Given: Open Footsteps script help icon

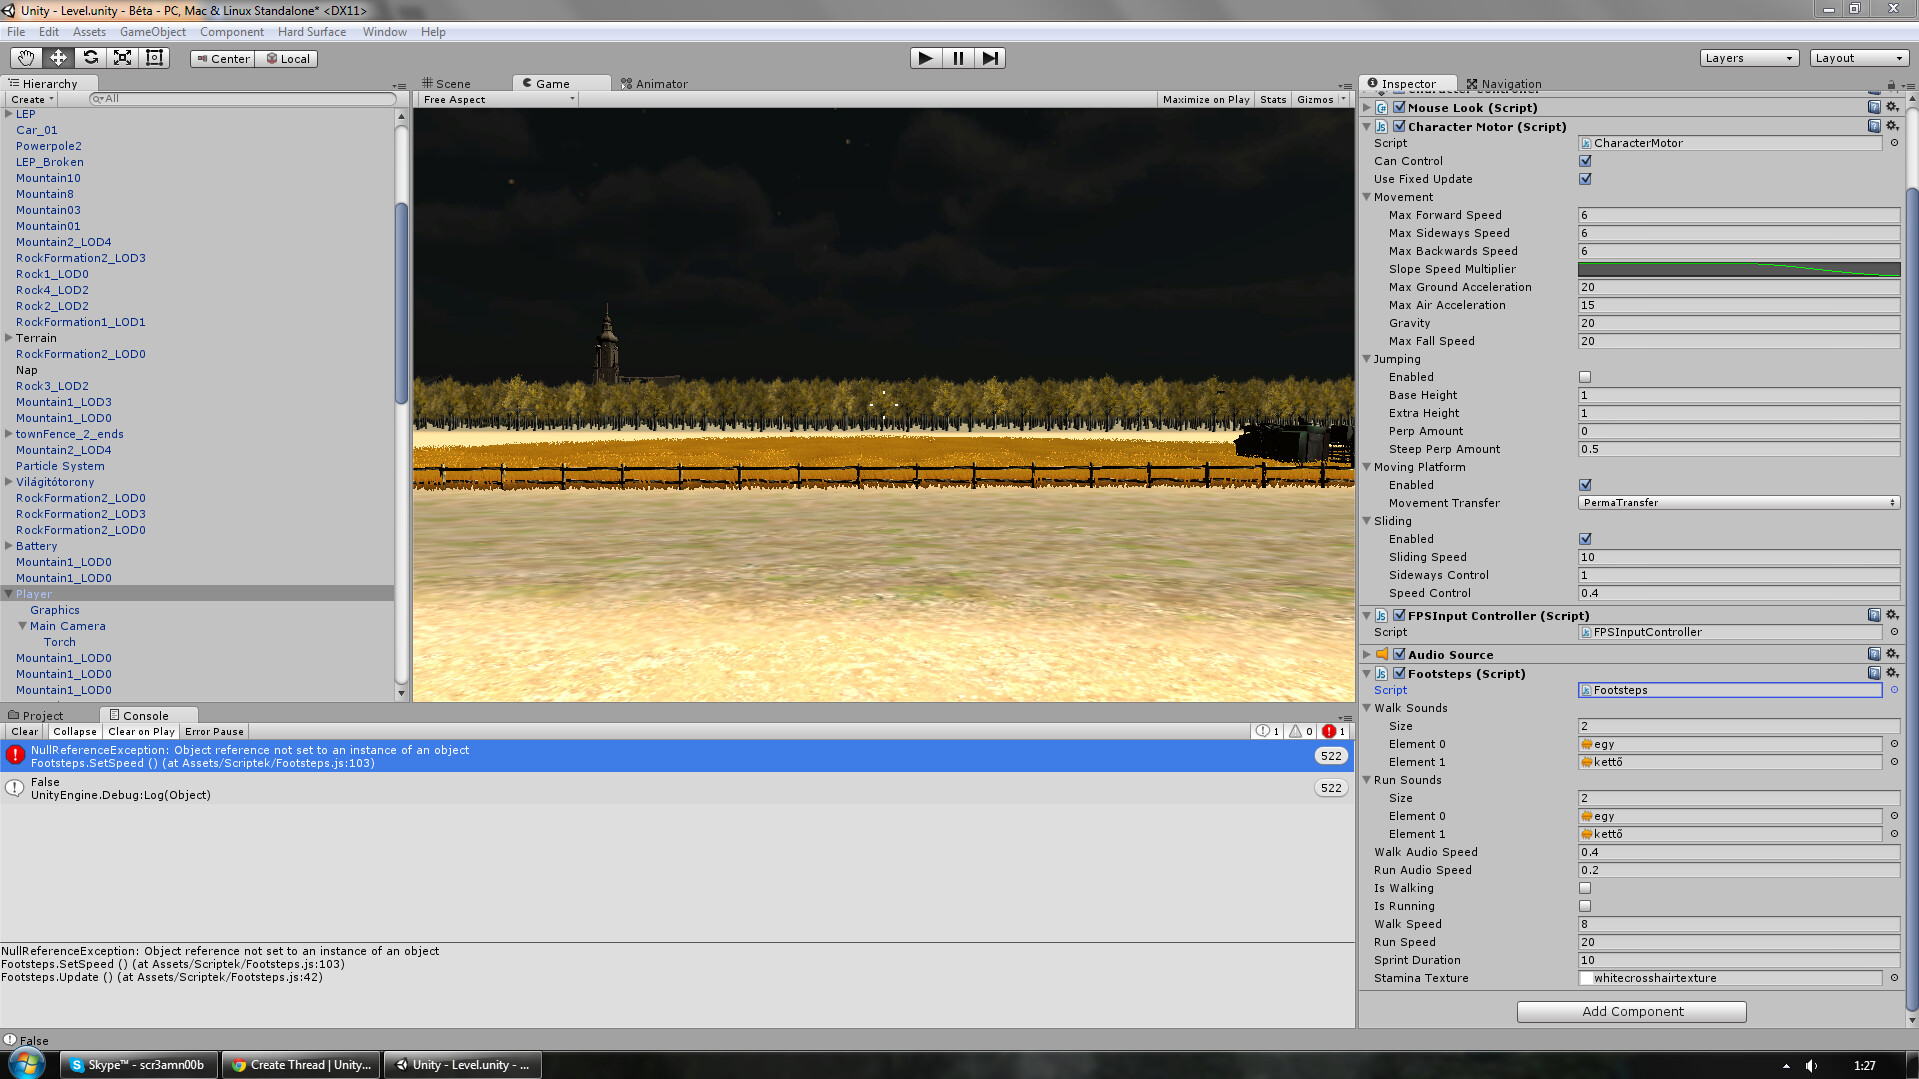Looking at the screenshot, I should (x=1874, y=673).
